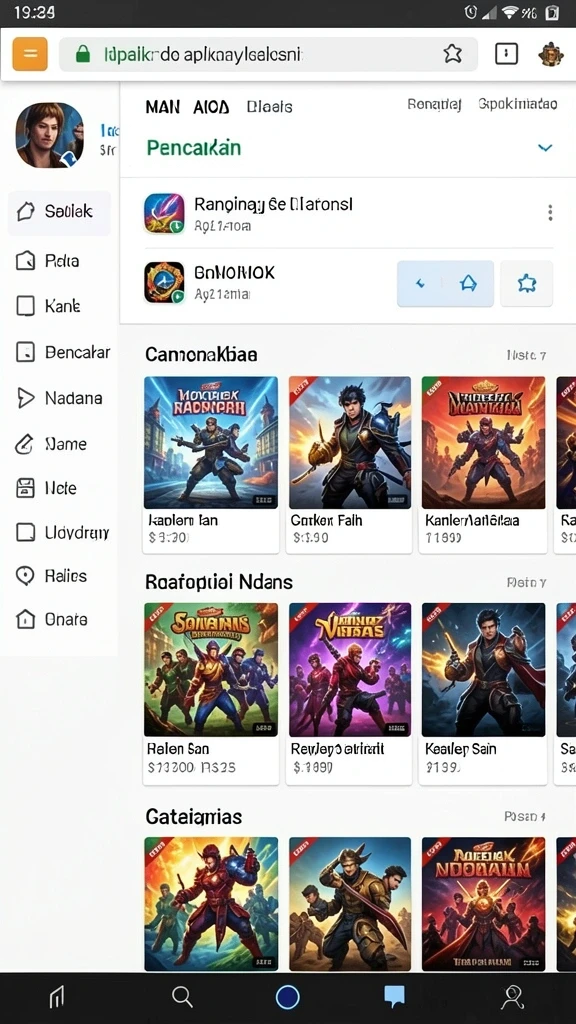Click Wi-Fi icon in status bar
The image size is (576, 1024).
point(510,12)
